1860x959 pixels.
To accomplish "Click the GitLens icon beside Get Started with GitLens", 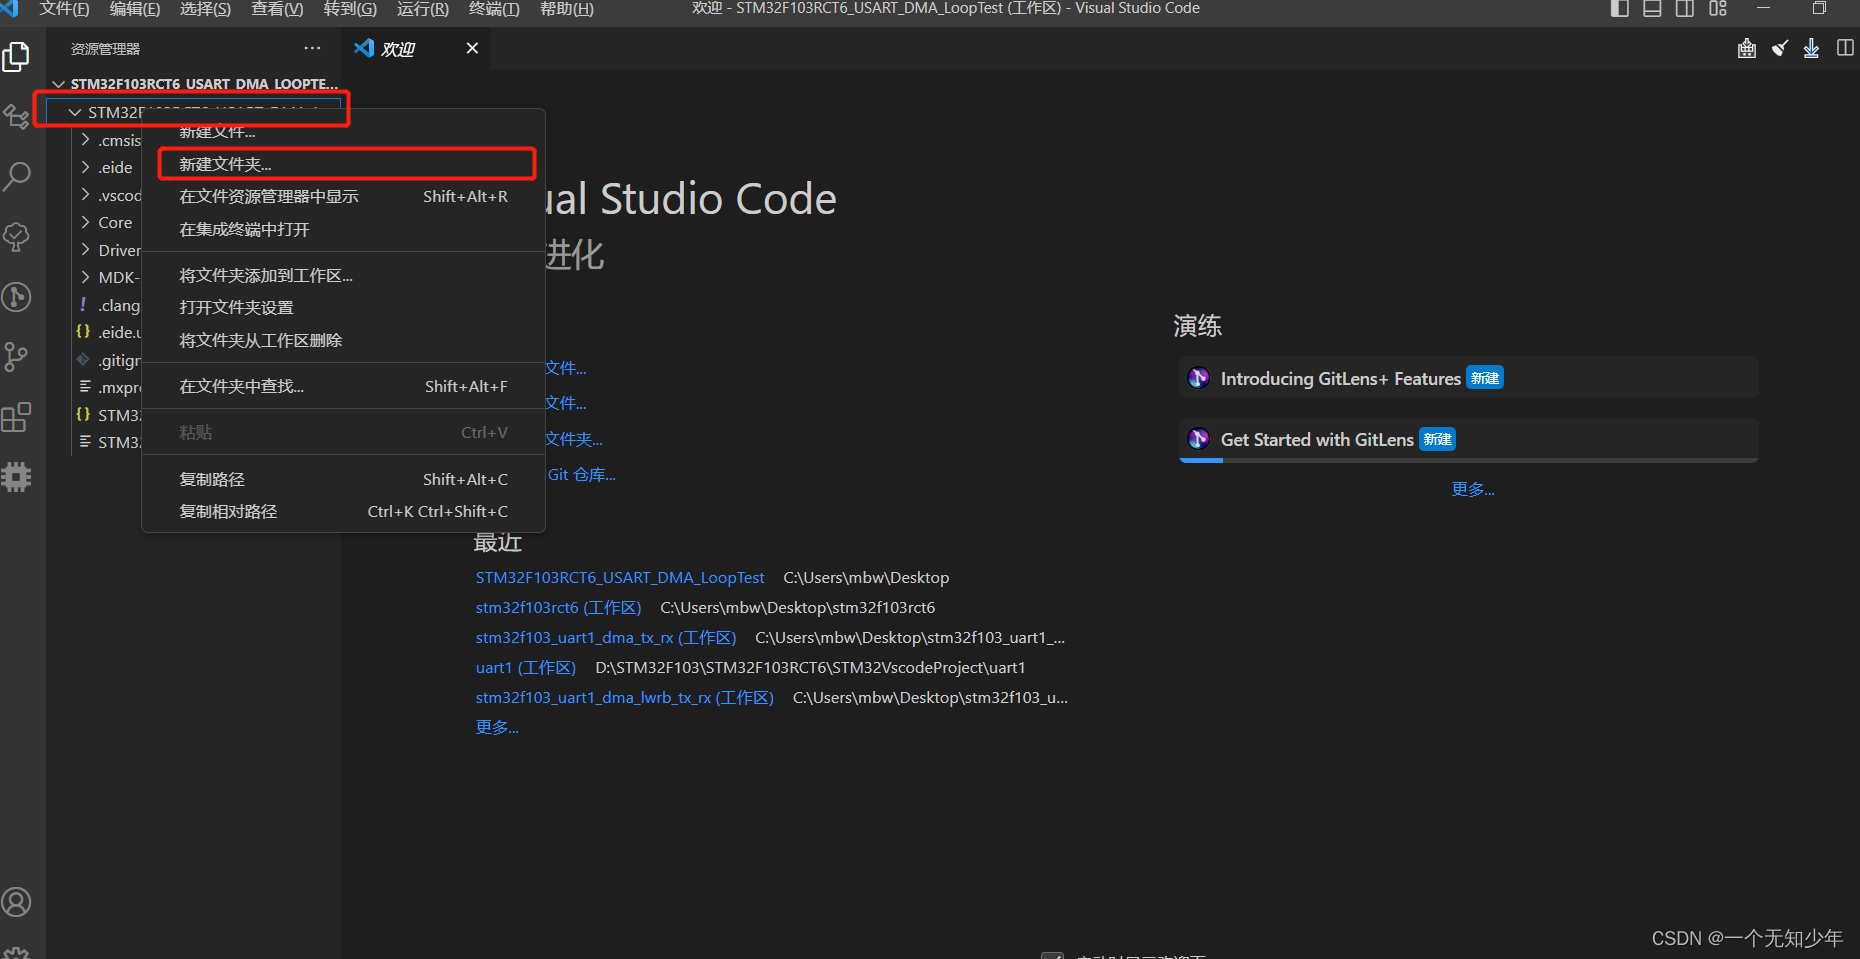I will tap(1198, 439).
